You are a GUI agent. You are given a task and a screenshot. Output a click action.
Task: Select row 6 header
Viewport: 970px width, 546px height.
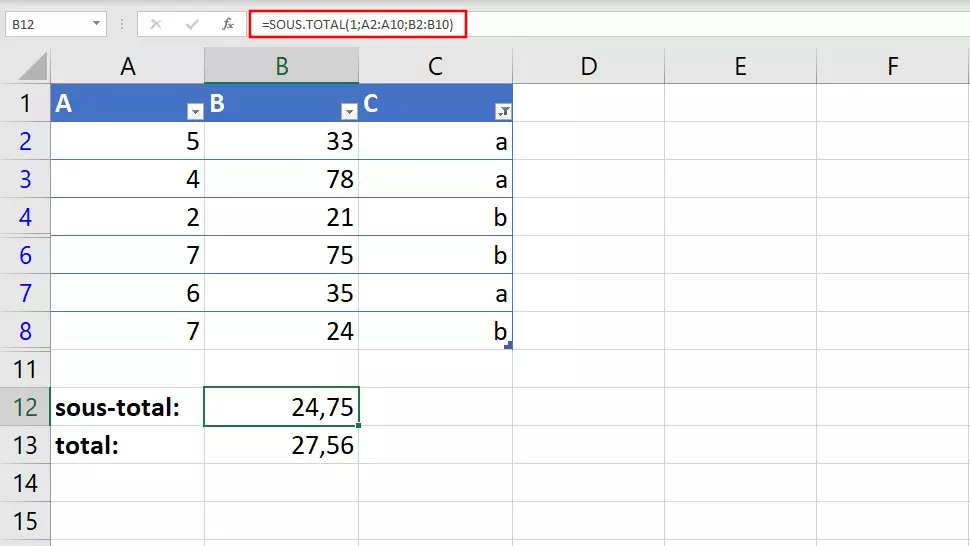(25, 255)
